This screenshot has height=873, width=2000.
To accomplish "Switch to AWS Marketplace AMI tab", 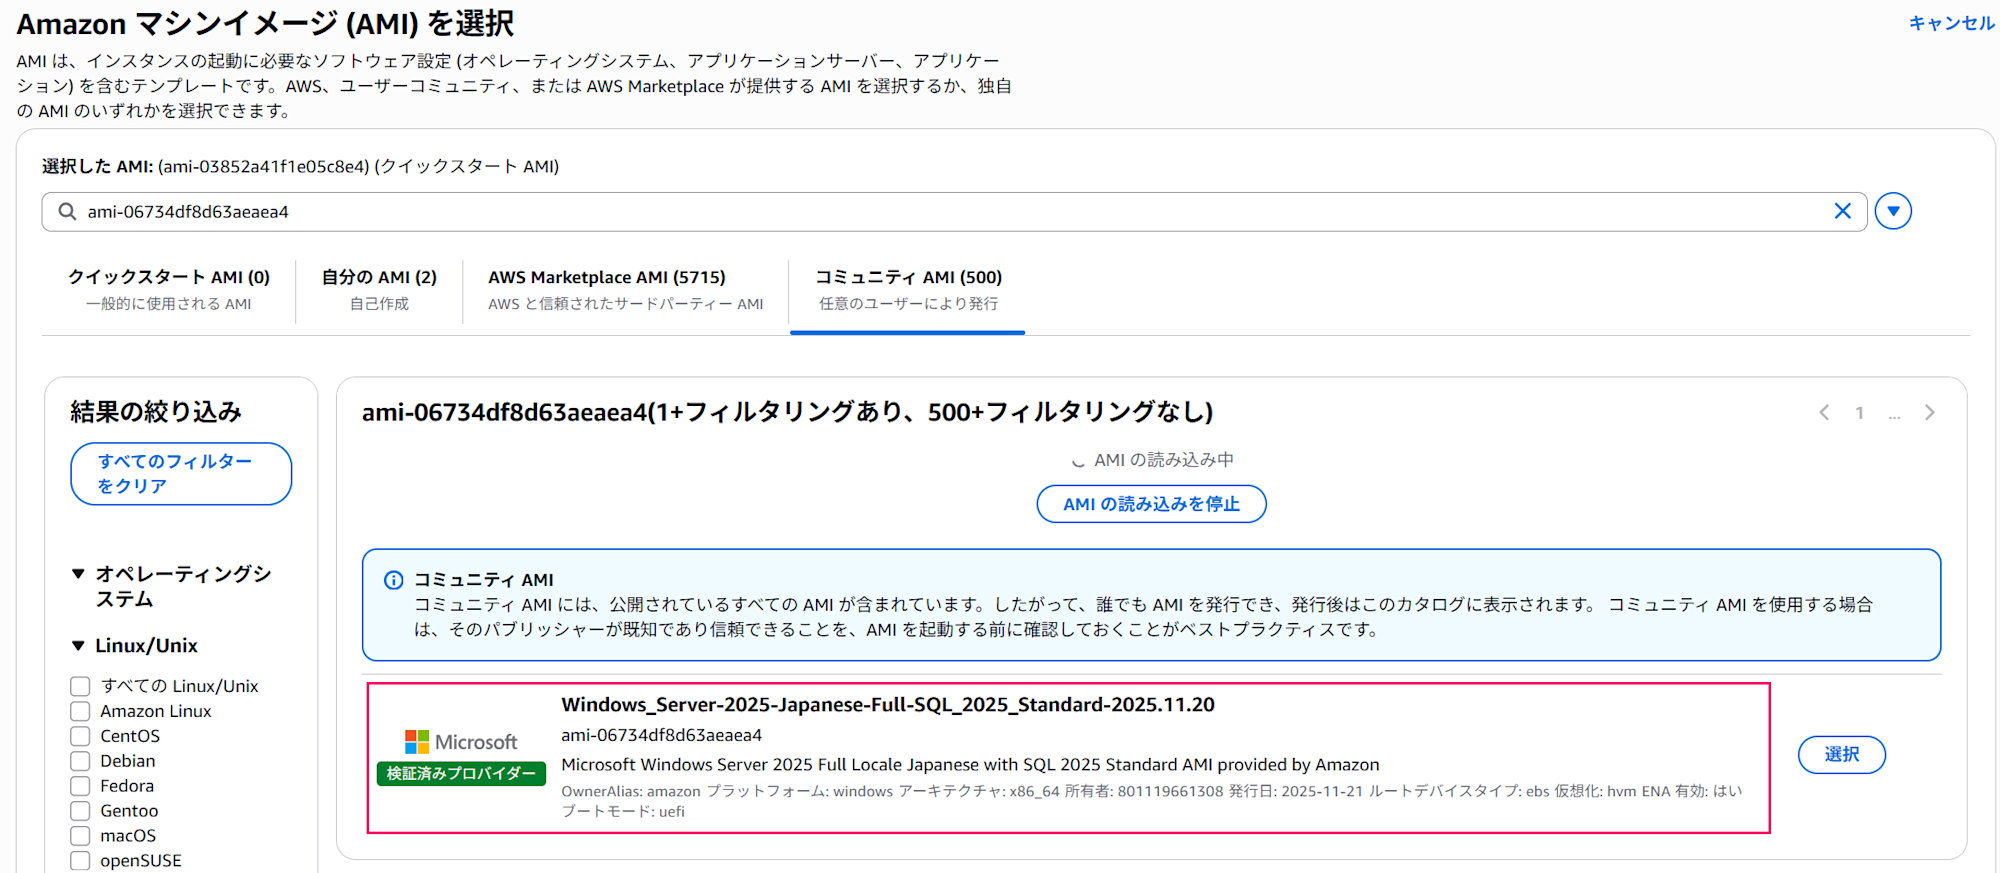I will (626, 290).
